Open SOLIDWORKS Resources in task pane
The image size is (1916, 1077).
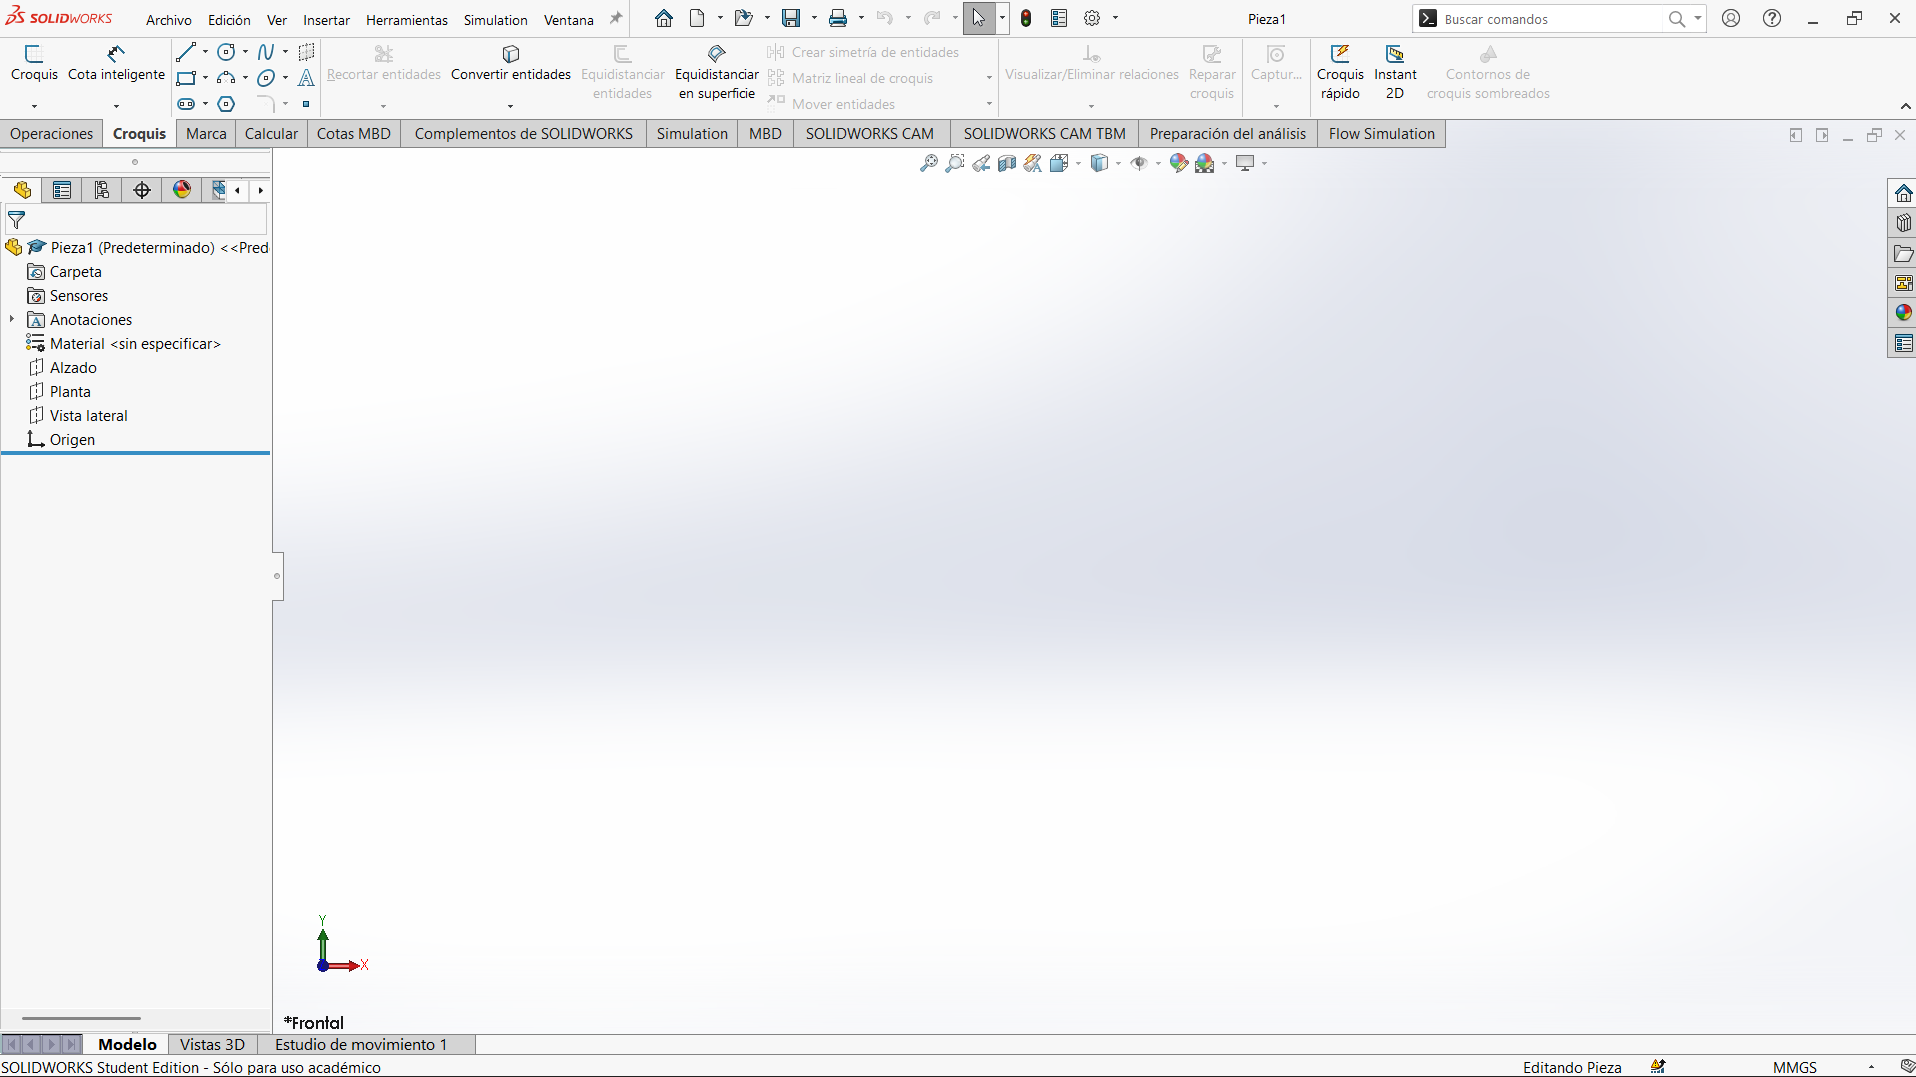pos(1903,193)
